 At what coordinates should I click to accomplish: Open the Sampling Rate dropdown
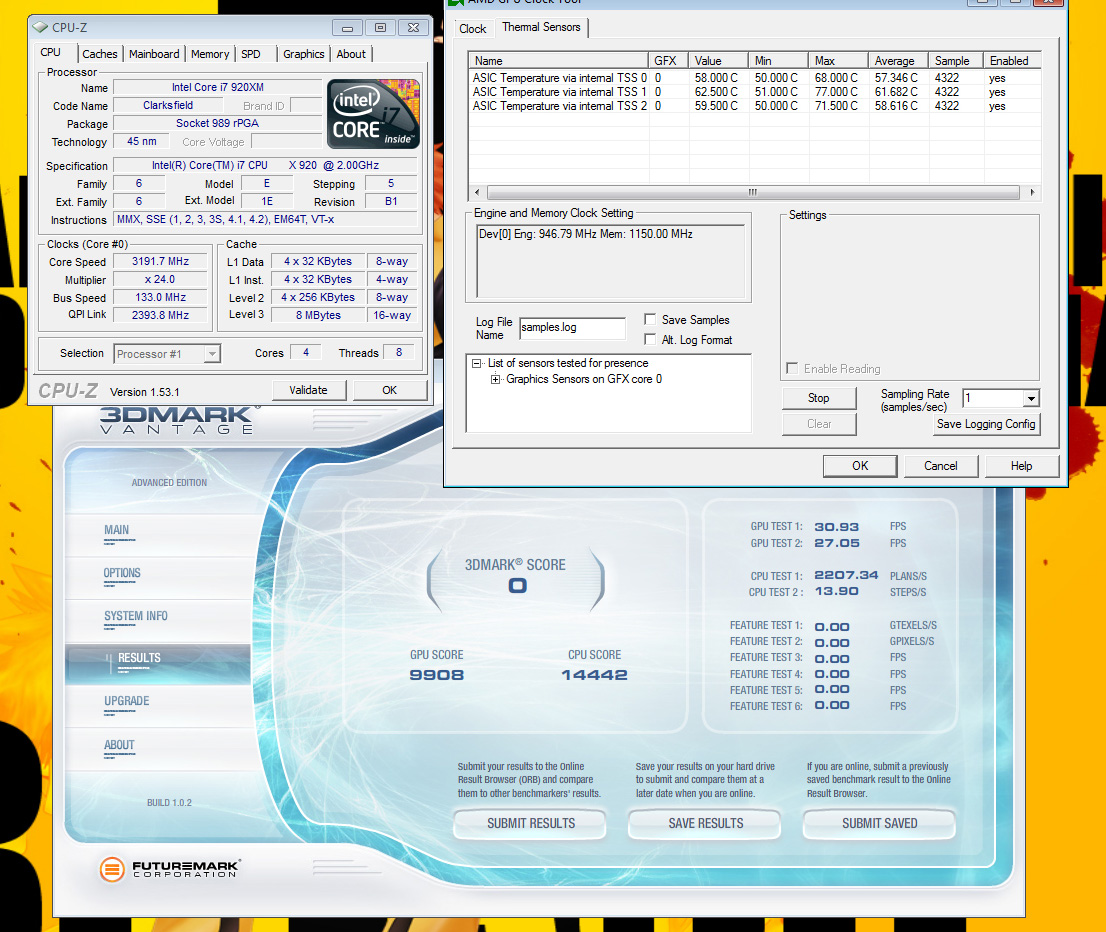pos(1031,399)
